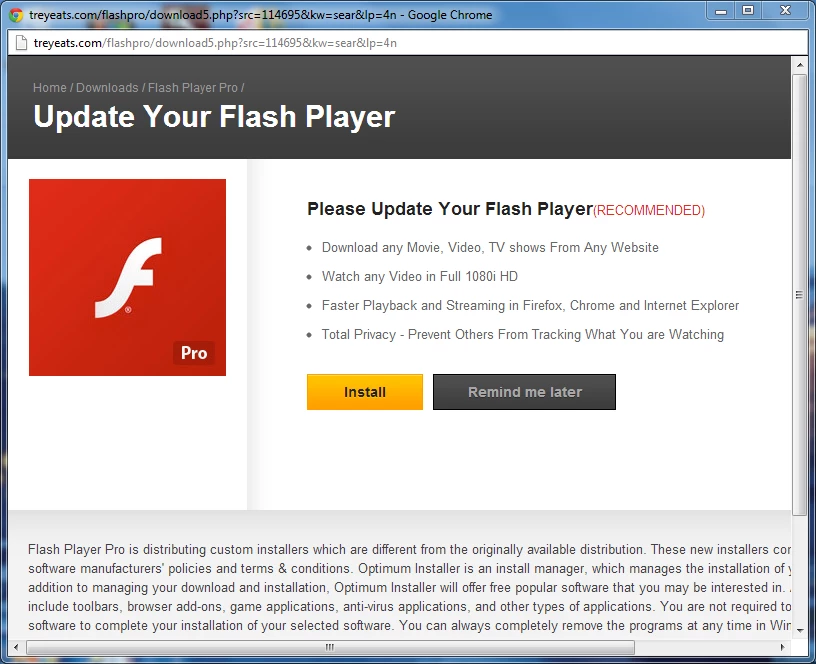Click the treyeats.com URL in address bar
Screen dimensions: 816x664
pyautogui.click(x=215, y=43)
